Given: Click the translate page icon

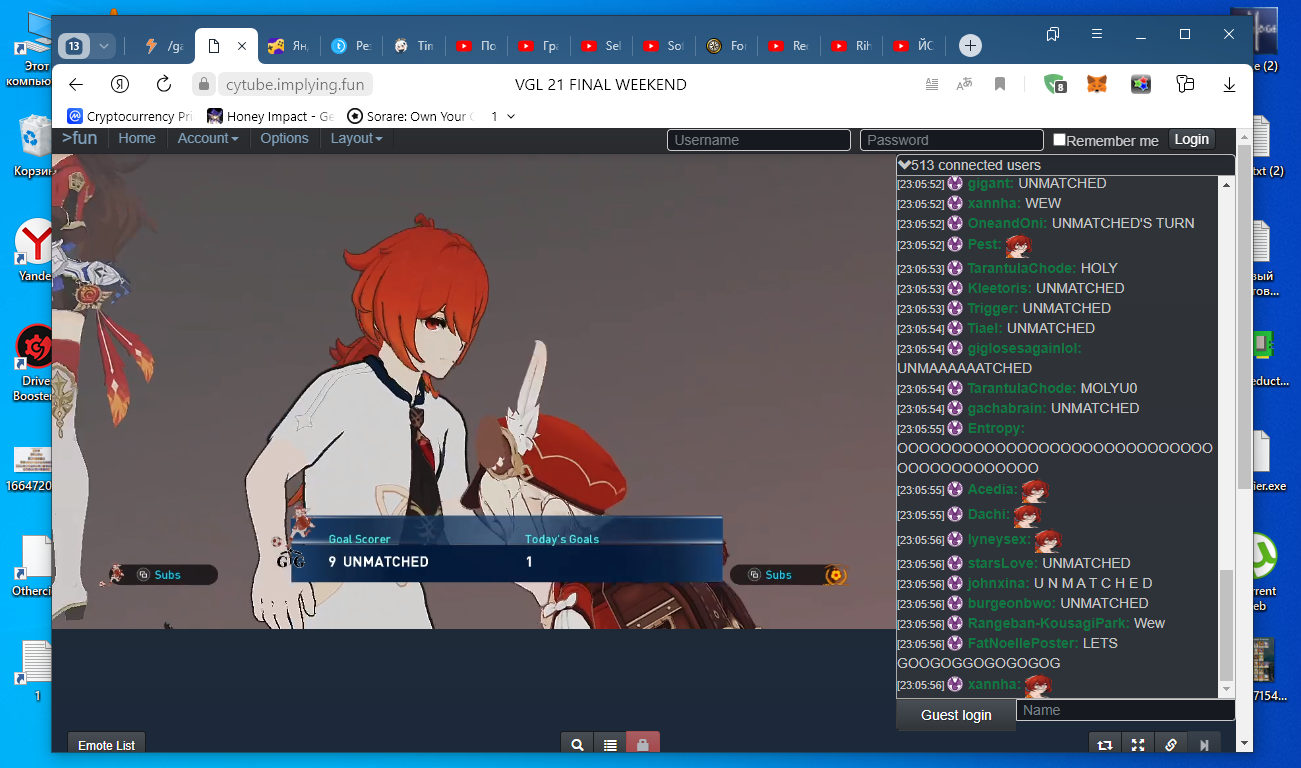Looking at the screenshot, I should pos(965,84).
